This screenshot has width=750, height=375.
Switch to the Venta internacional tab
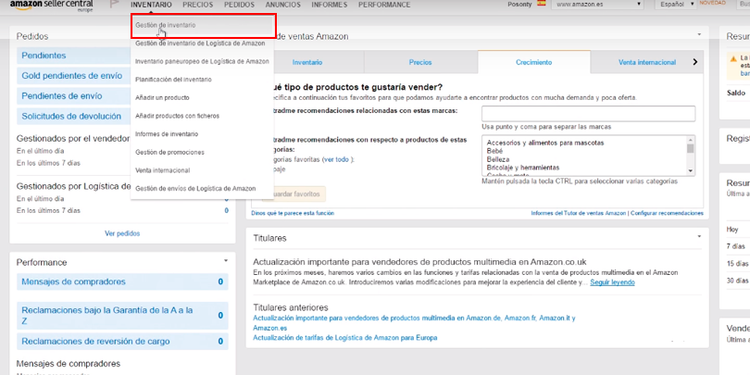[x=647, y=62]
